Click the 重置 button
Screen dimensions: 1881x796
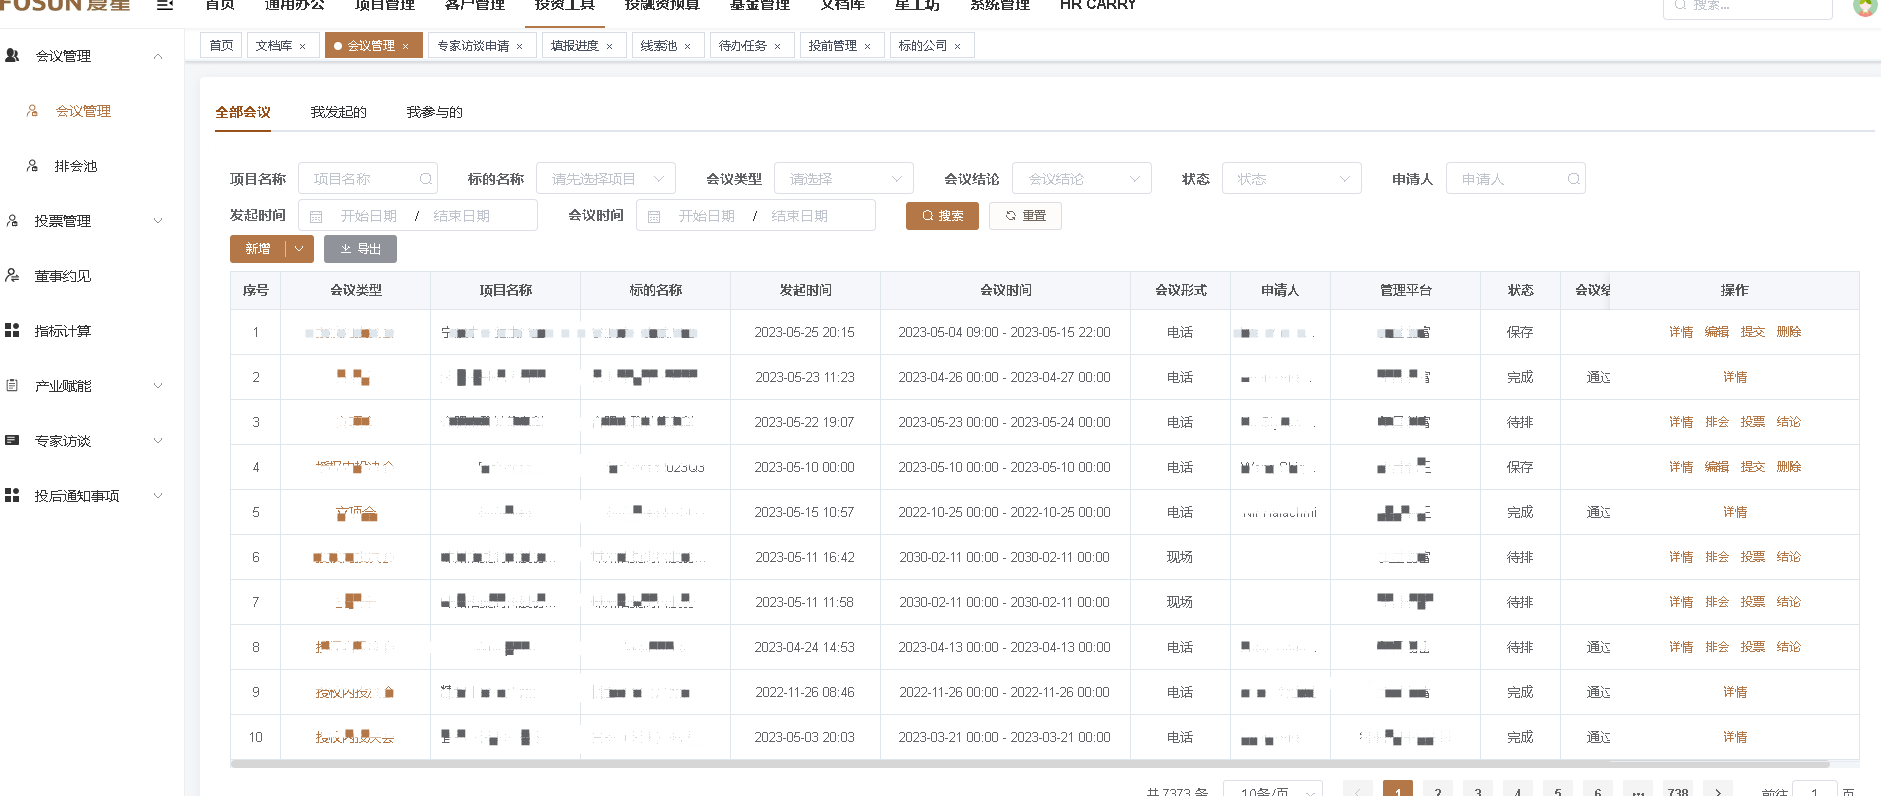[x=1025, y=216]
